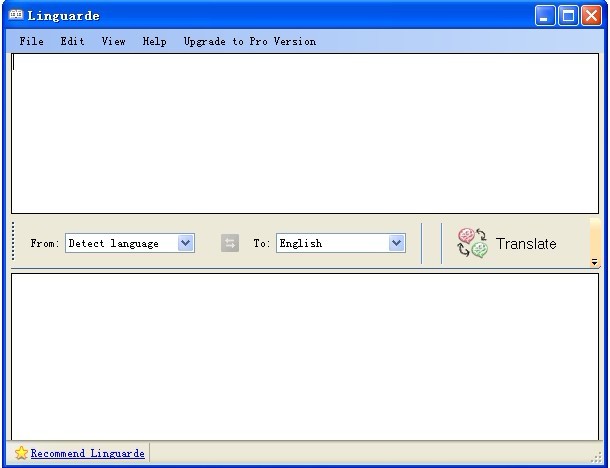Open the To language dropdown
This screenshot has height=468, width=610.
coord(397,243)
